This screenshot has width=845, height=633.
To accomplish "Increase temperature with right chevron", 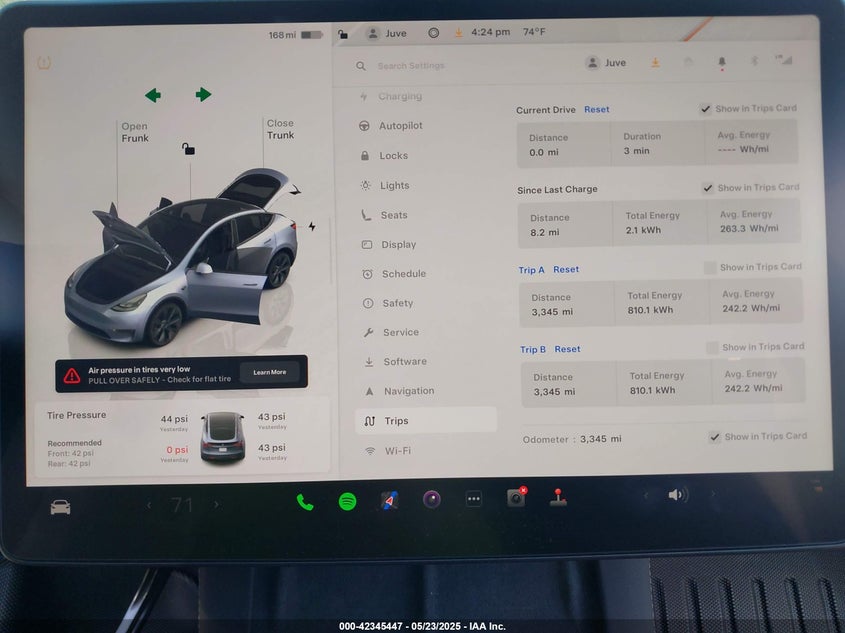I will click(x=215, y=505).
